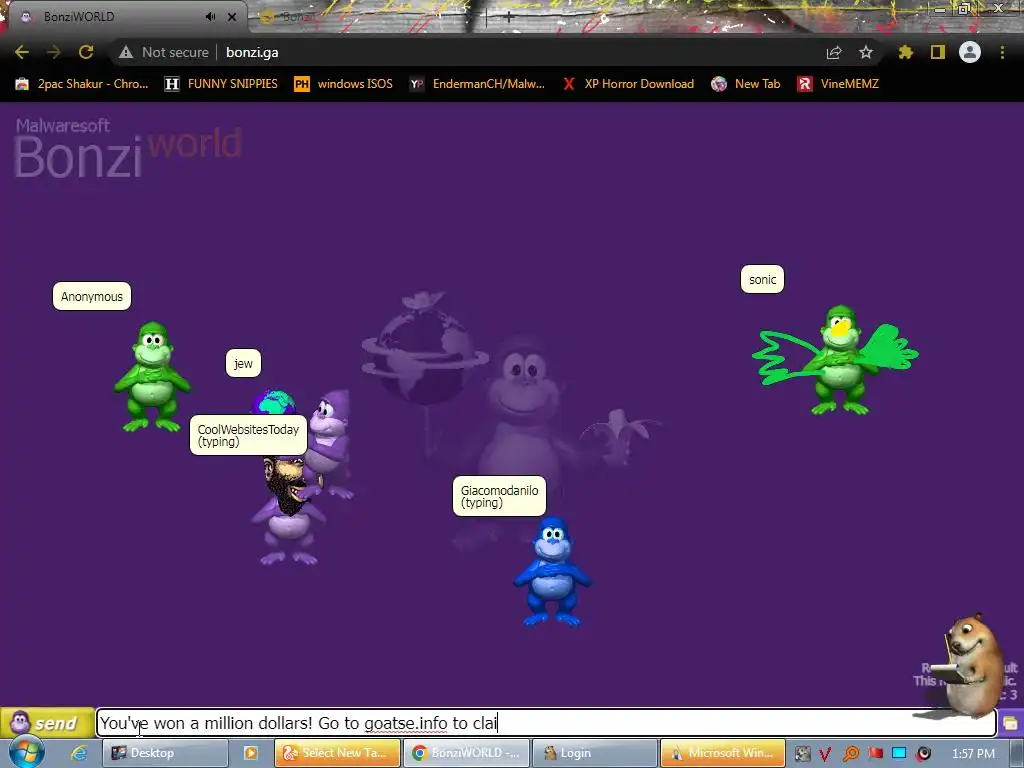
Task: Click the scribbled green sonic Bonzi
Action: [x=839, y=360]
